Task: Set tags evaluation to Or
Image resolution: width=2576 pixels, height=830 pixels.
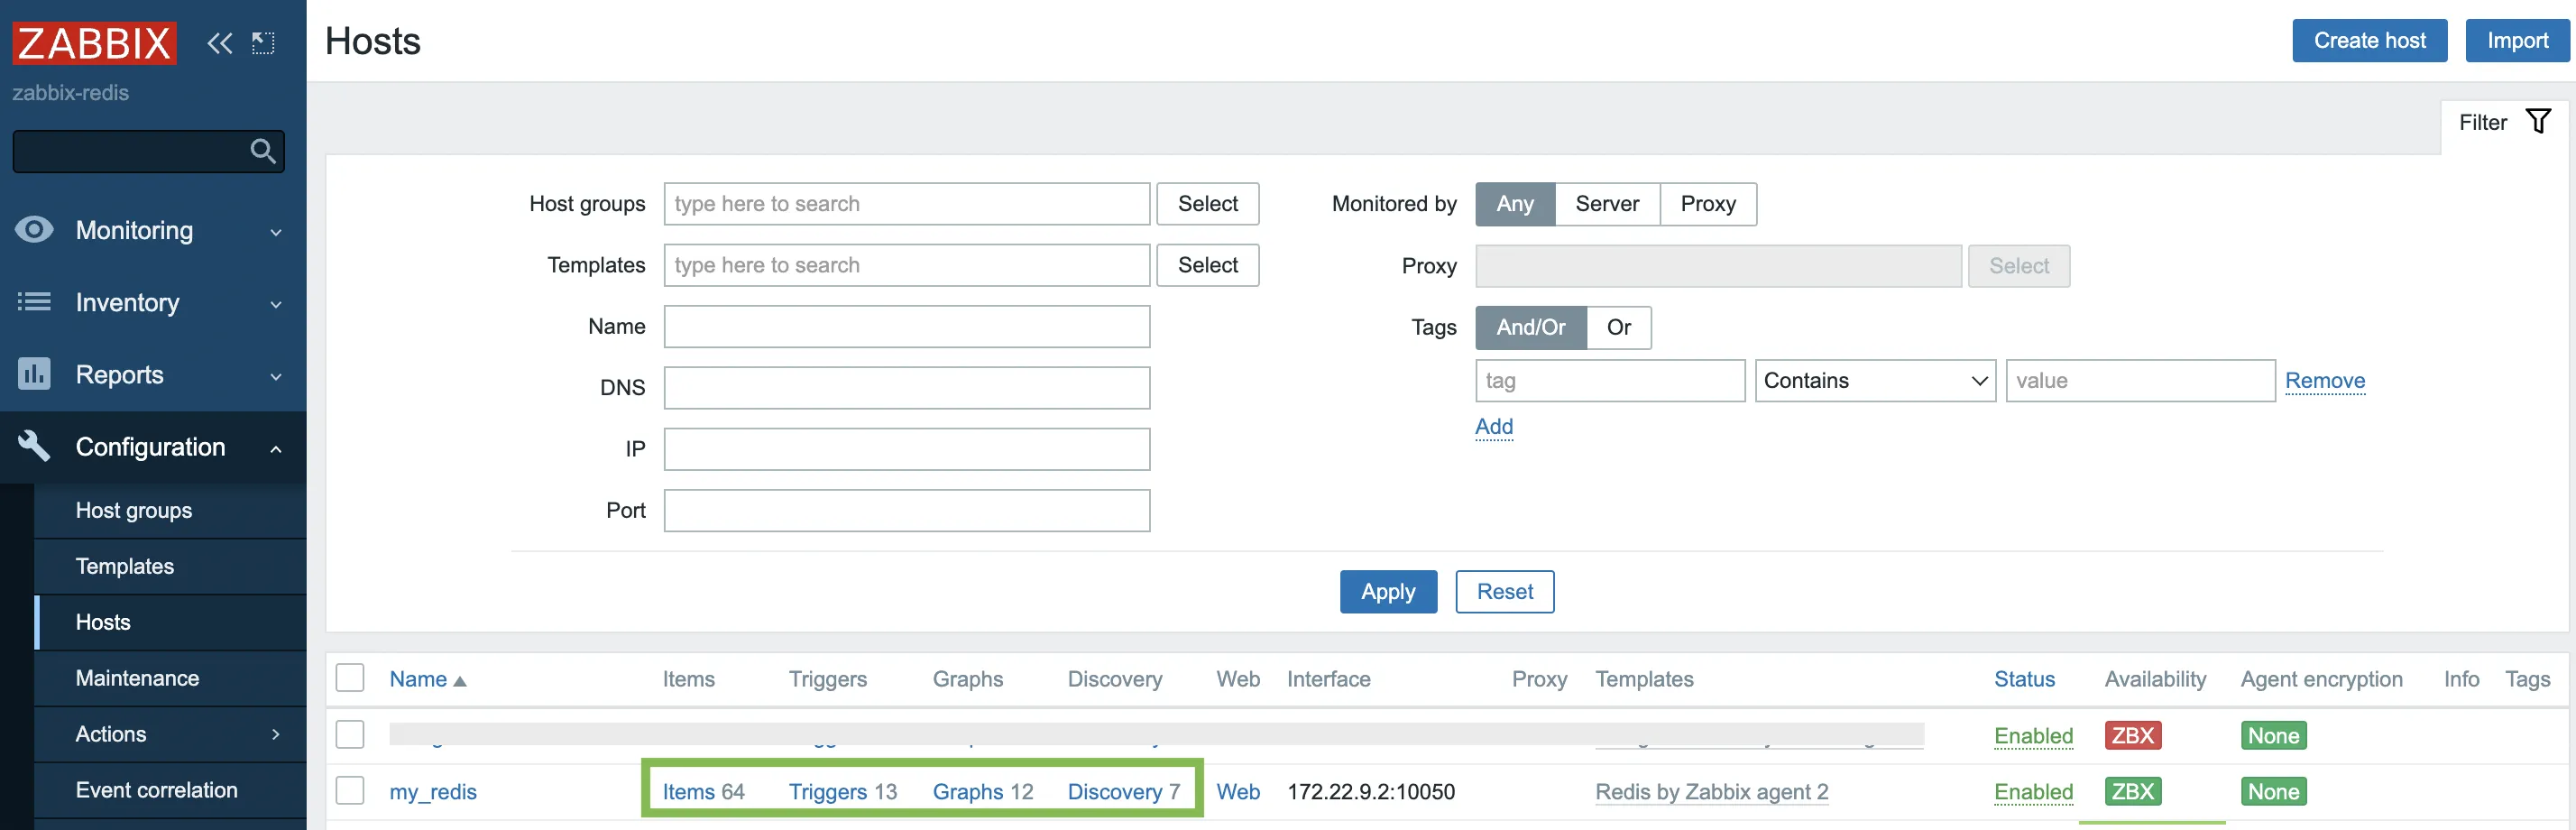Action: pyautogui.click(x=1618, y=328)
